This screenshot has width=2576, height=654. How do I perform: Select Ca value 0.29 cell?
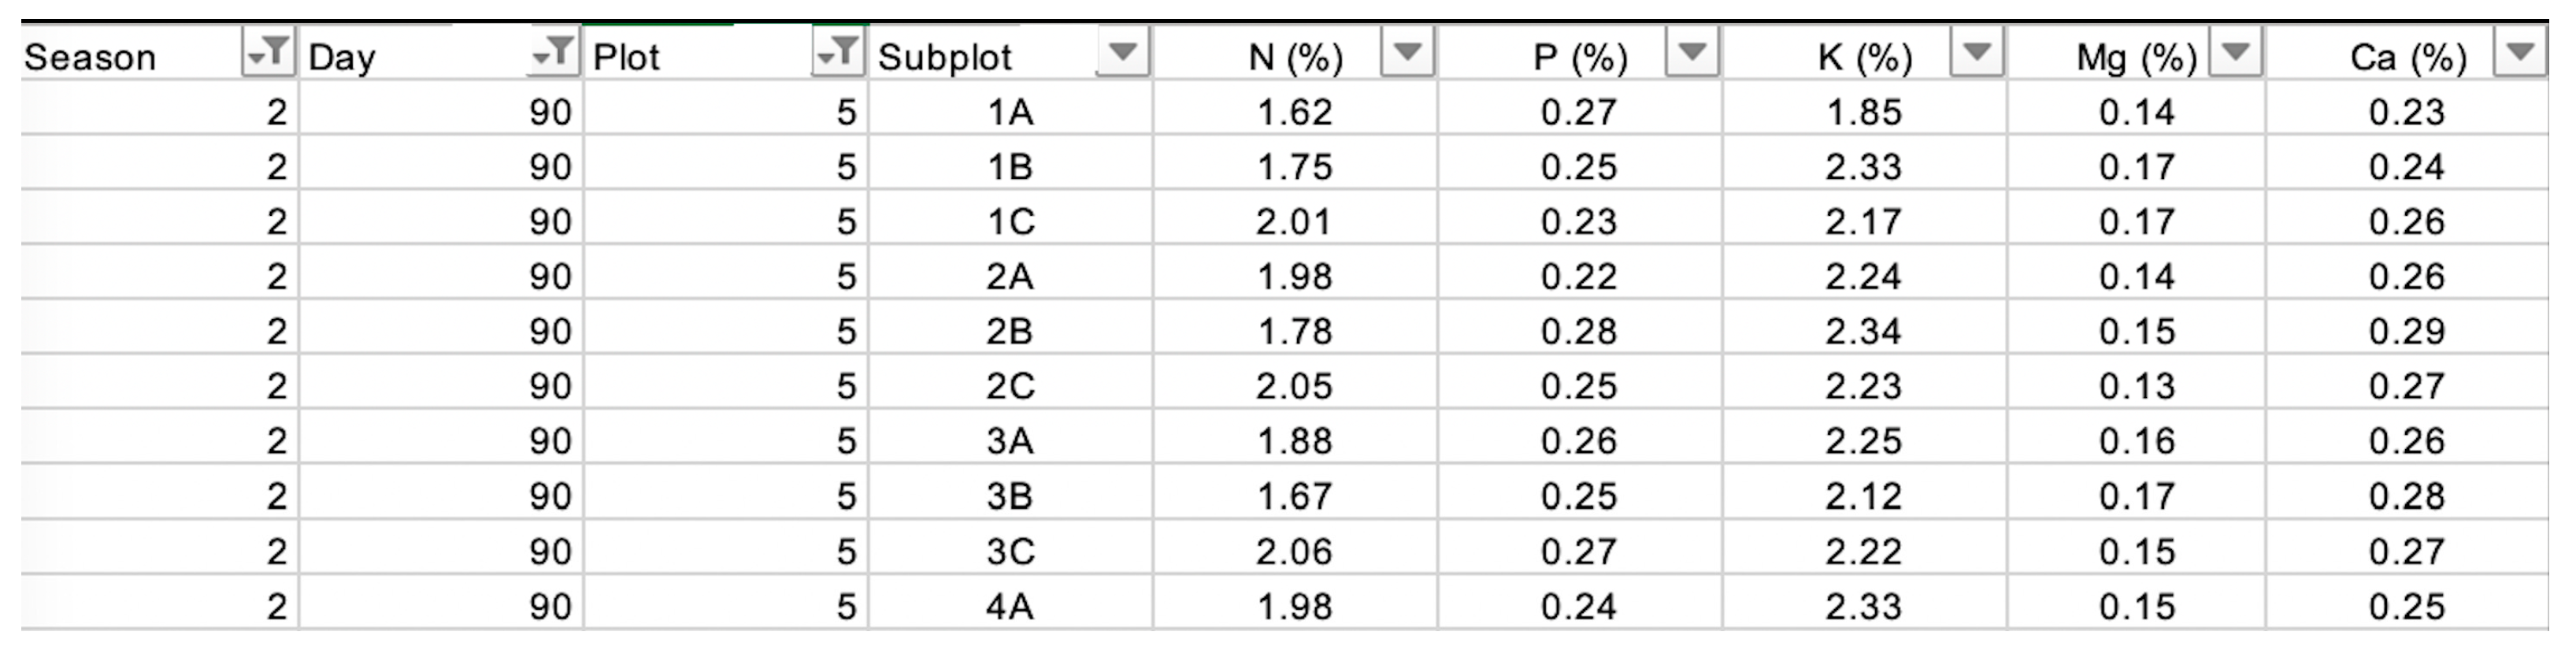coord(2406,332)
